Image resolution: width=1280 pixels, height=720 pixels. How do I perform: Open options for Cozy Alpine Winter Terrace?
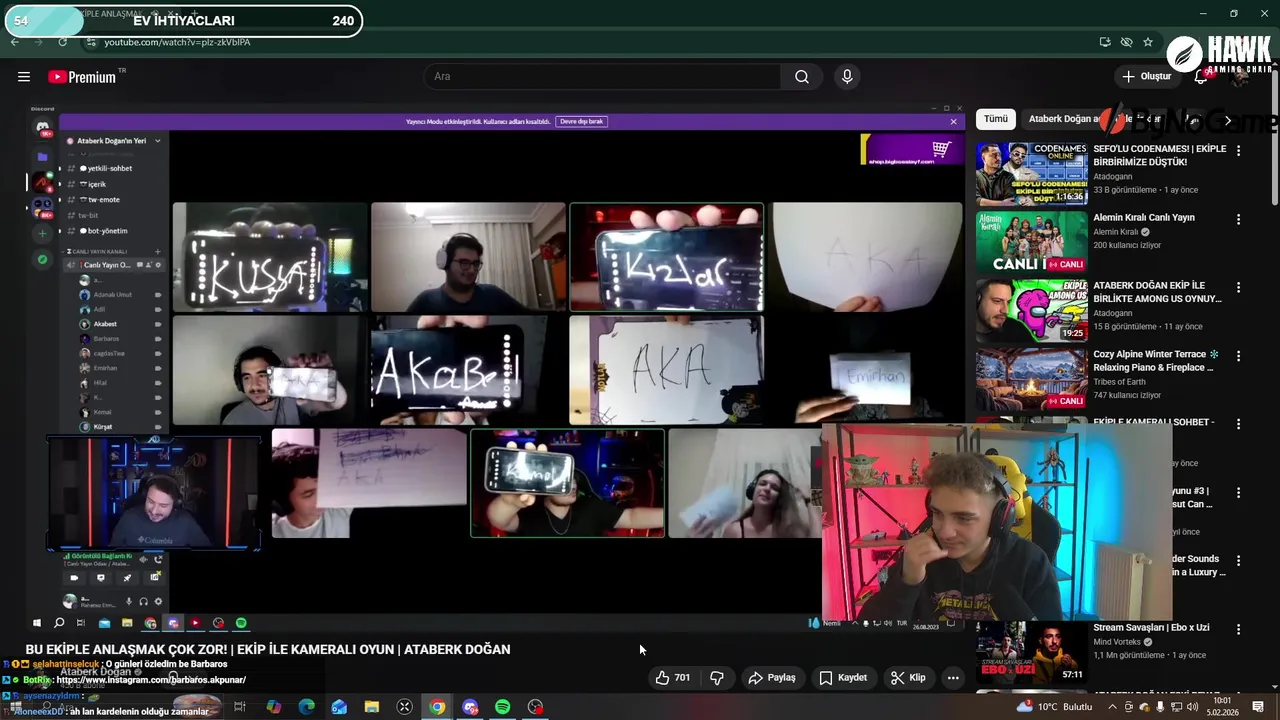coord(1238,356)
